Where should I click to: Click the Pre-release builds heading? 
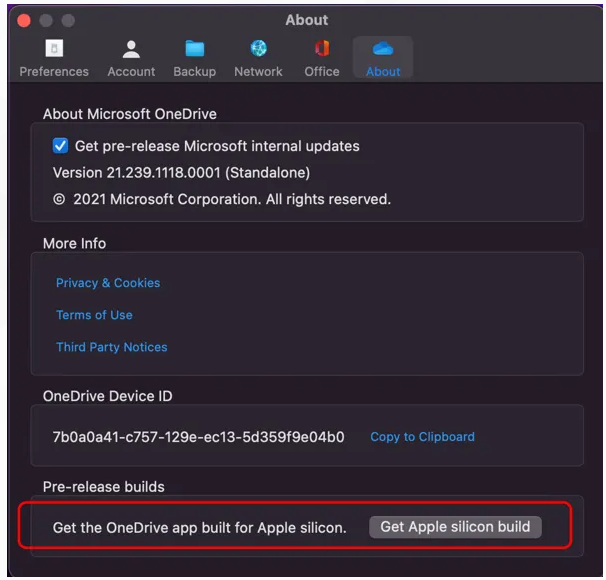(x=104, y=487)
